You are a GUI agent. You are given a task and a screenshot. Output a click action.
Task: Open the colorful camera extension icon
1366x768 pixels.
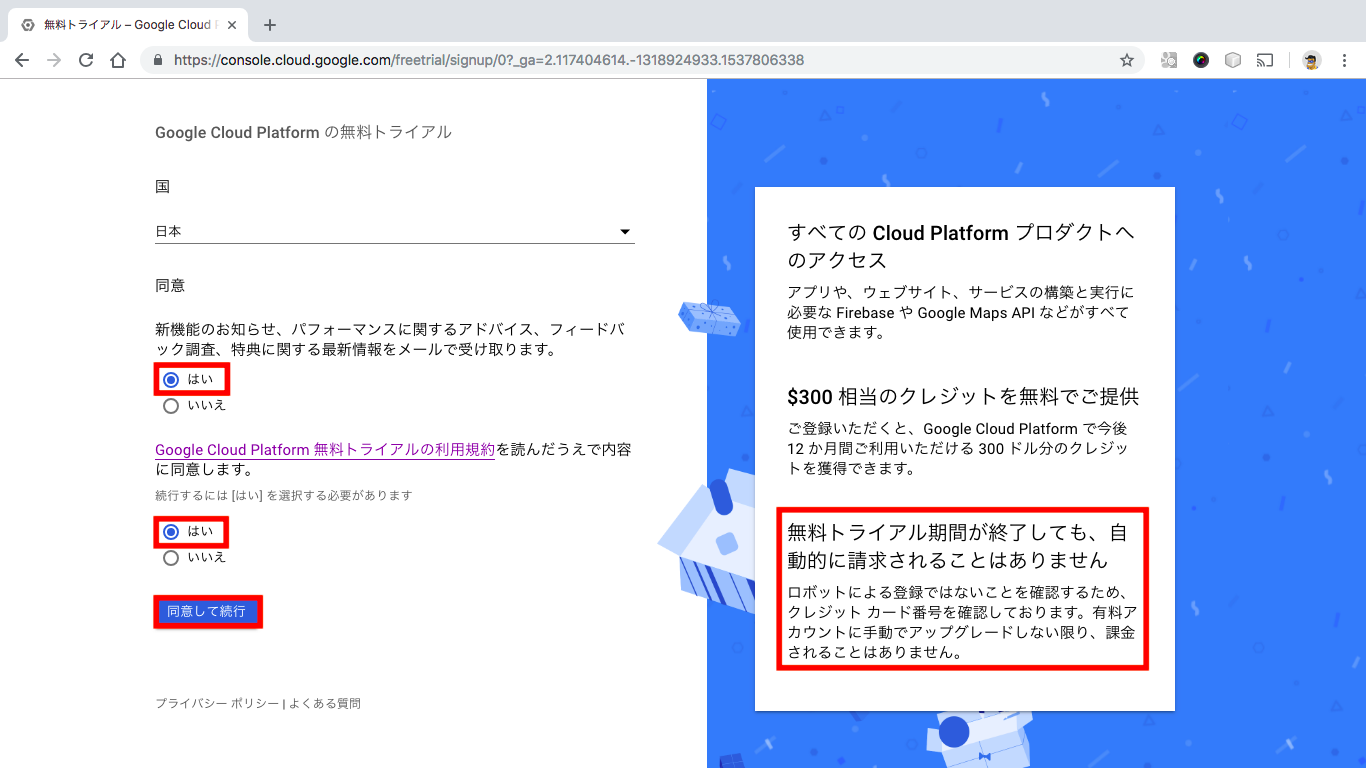tap(1200, 60)
